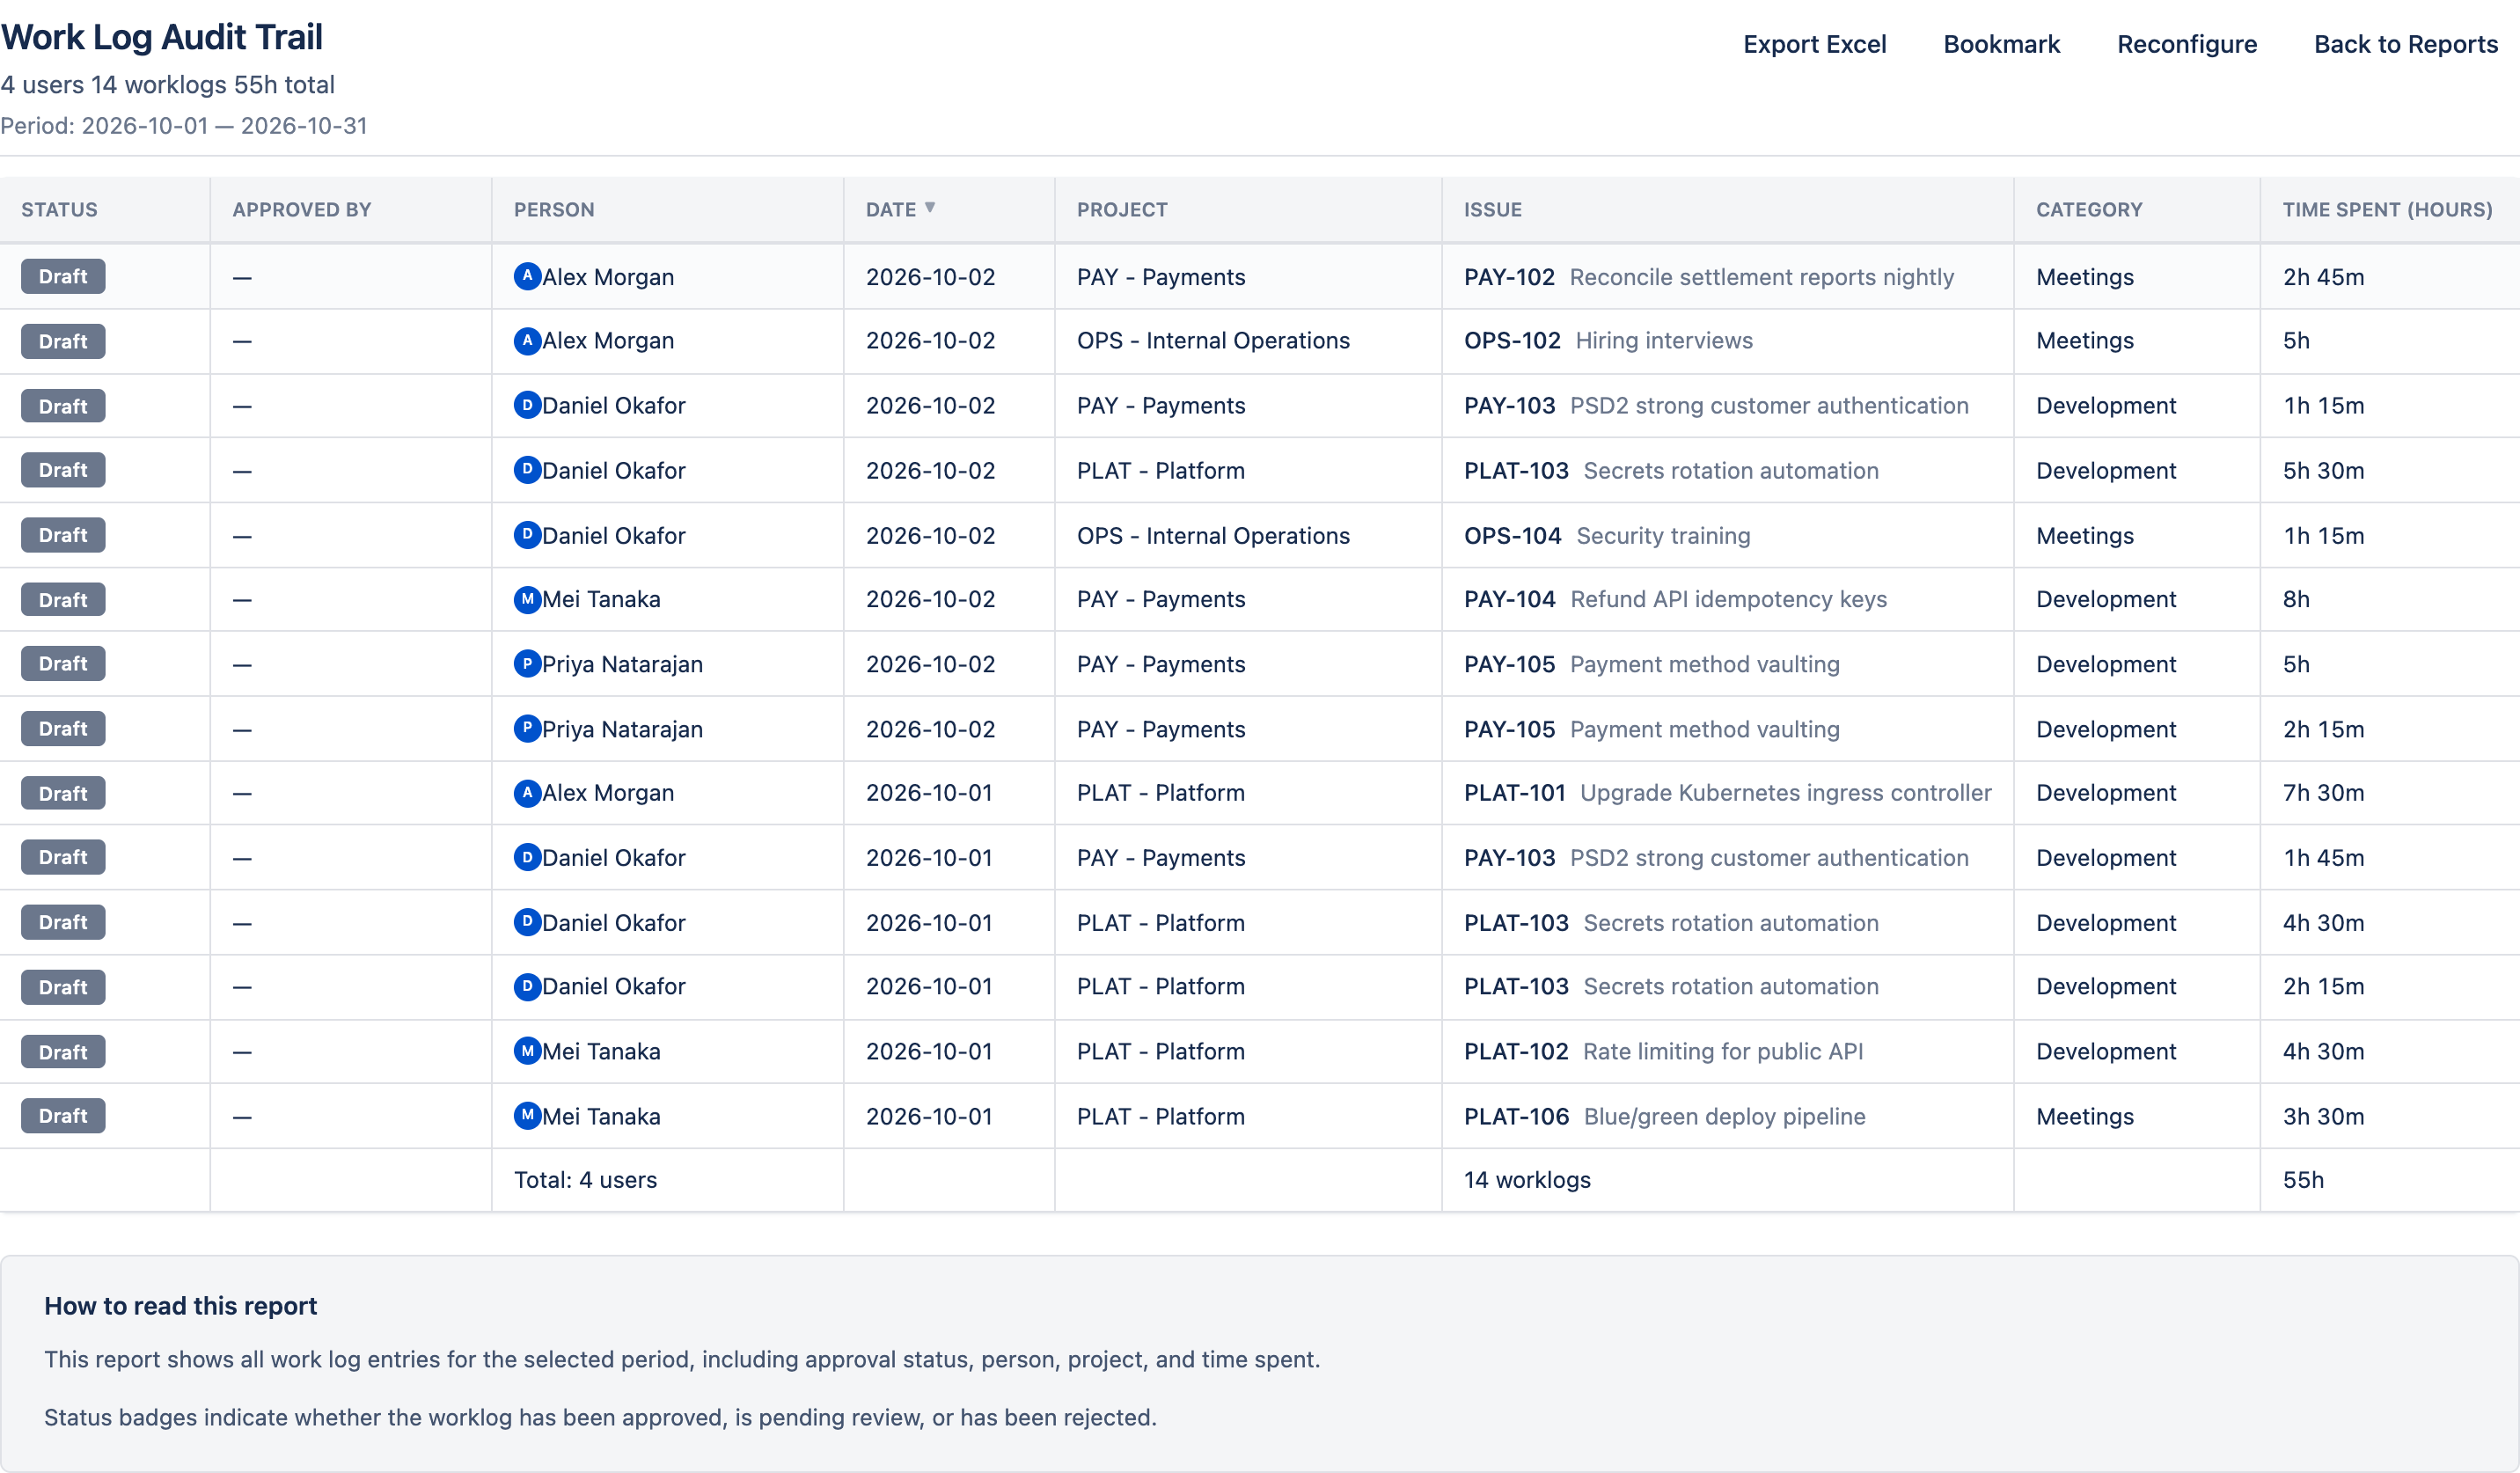Click the Export Excel link
The width and height of the screenshot is (2520, 1473).
(1814, 44)
